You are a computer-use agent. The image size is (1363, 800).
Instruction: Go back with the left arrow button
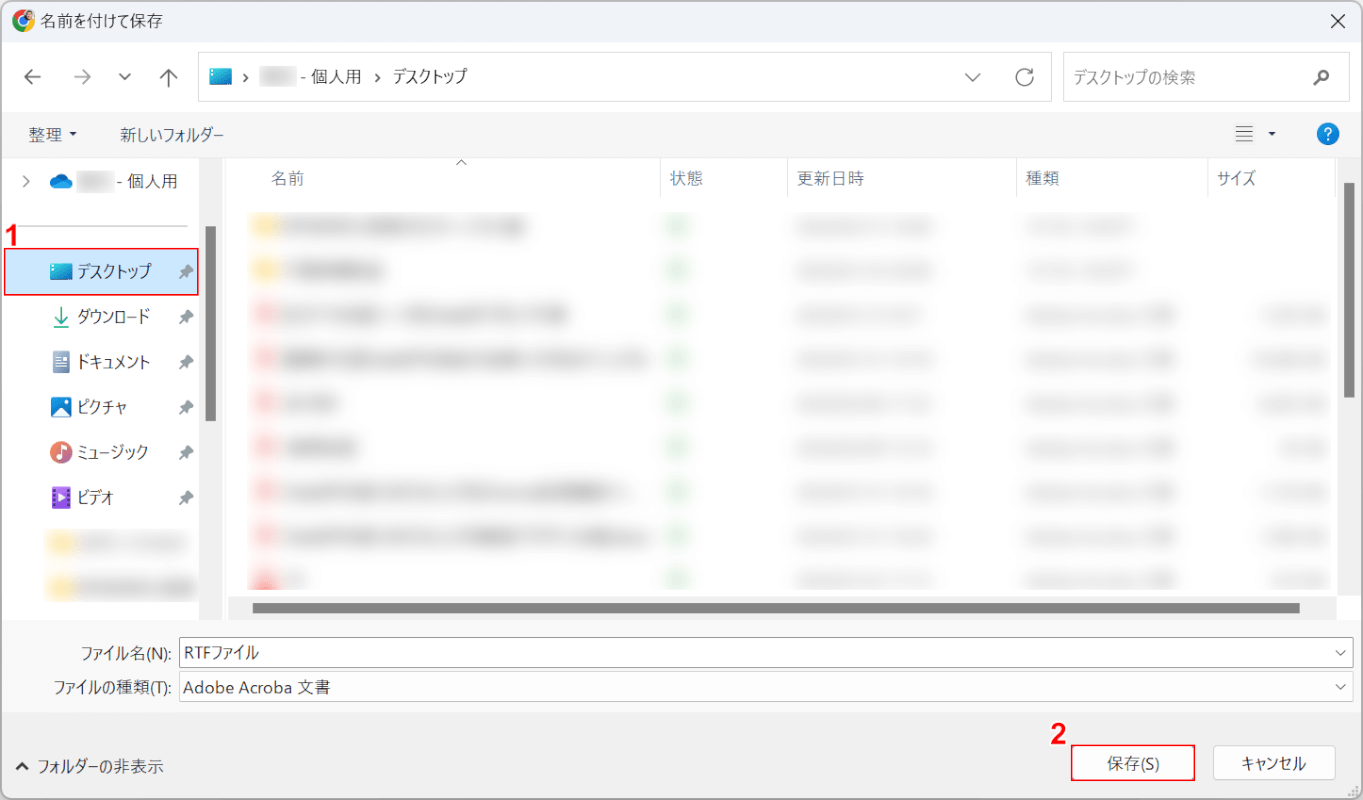point(33,77)
